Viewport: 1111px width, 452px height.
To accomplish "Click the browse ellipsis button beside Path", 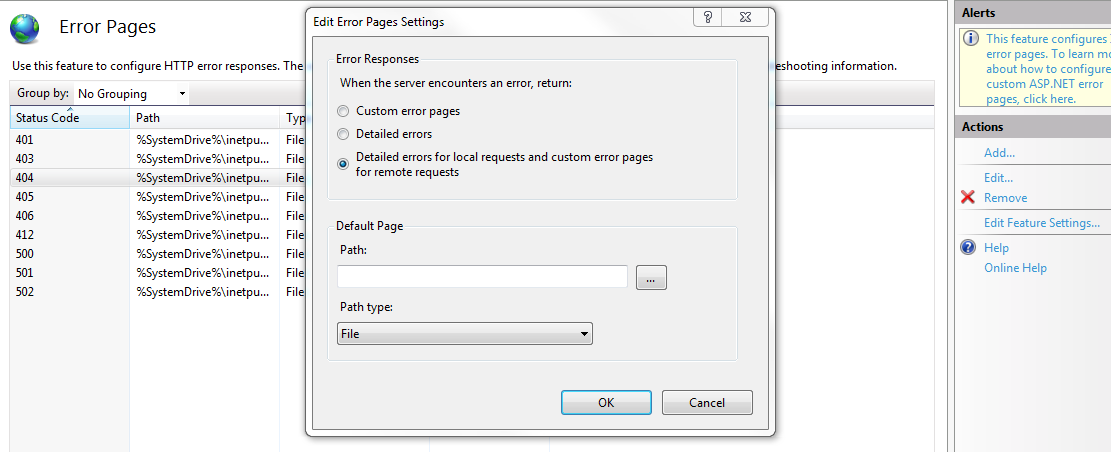I will (x=651, y=279).
